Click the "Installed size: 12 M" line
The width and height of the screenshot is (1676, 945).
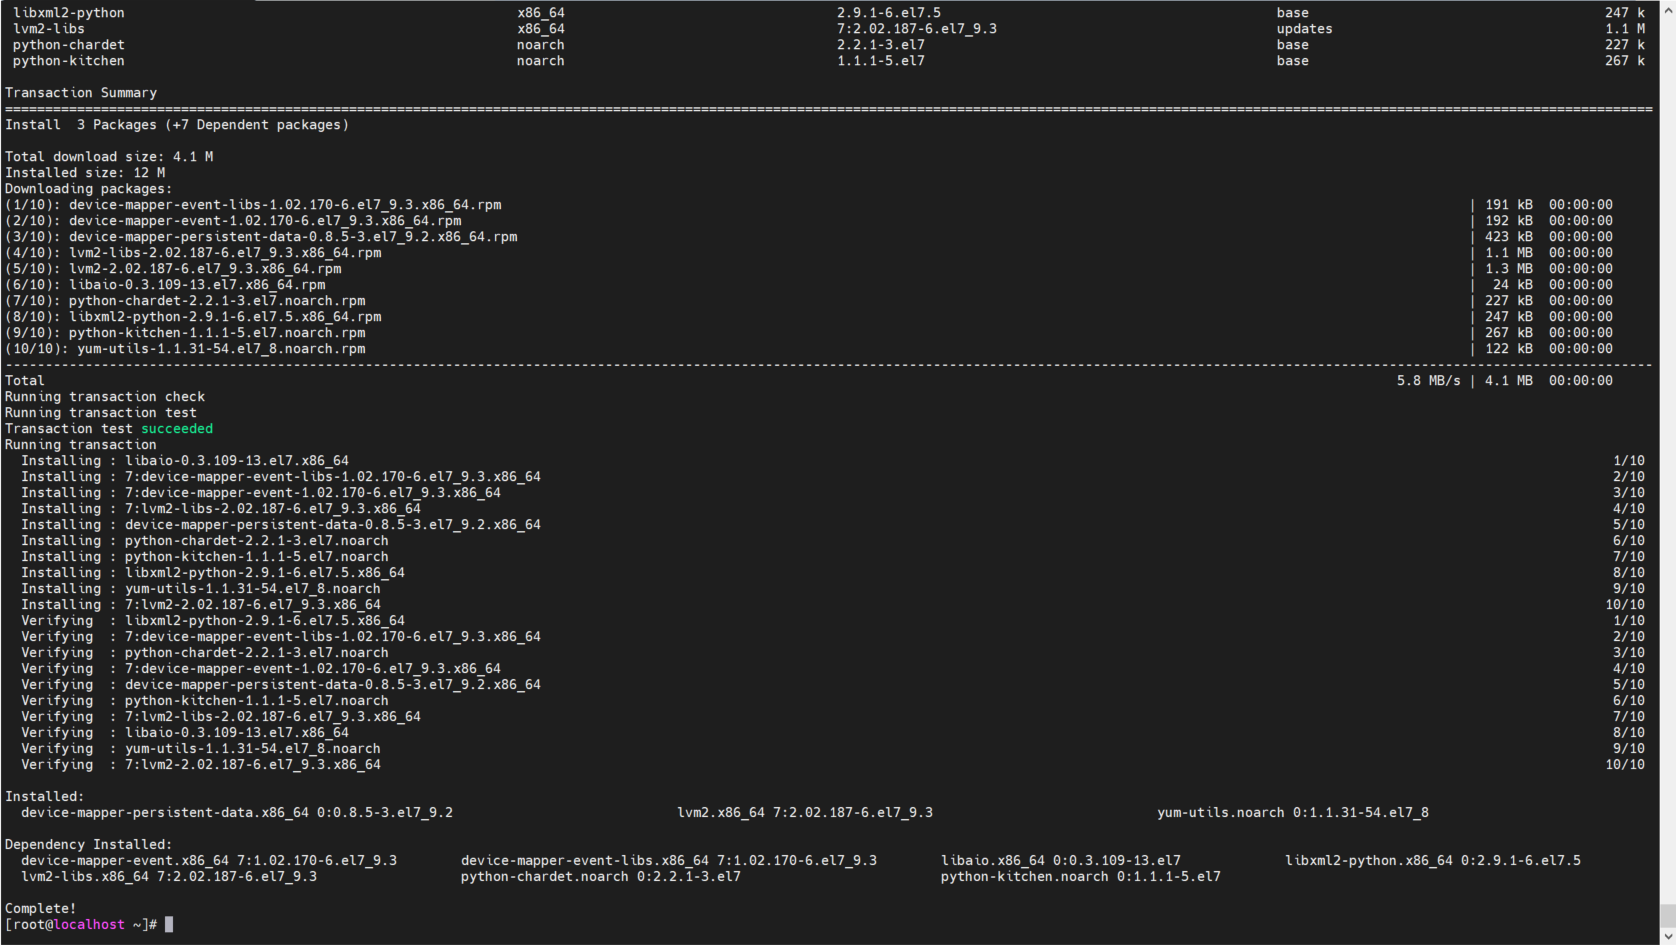coord(85,173)
